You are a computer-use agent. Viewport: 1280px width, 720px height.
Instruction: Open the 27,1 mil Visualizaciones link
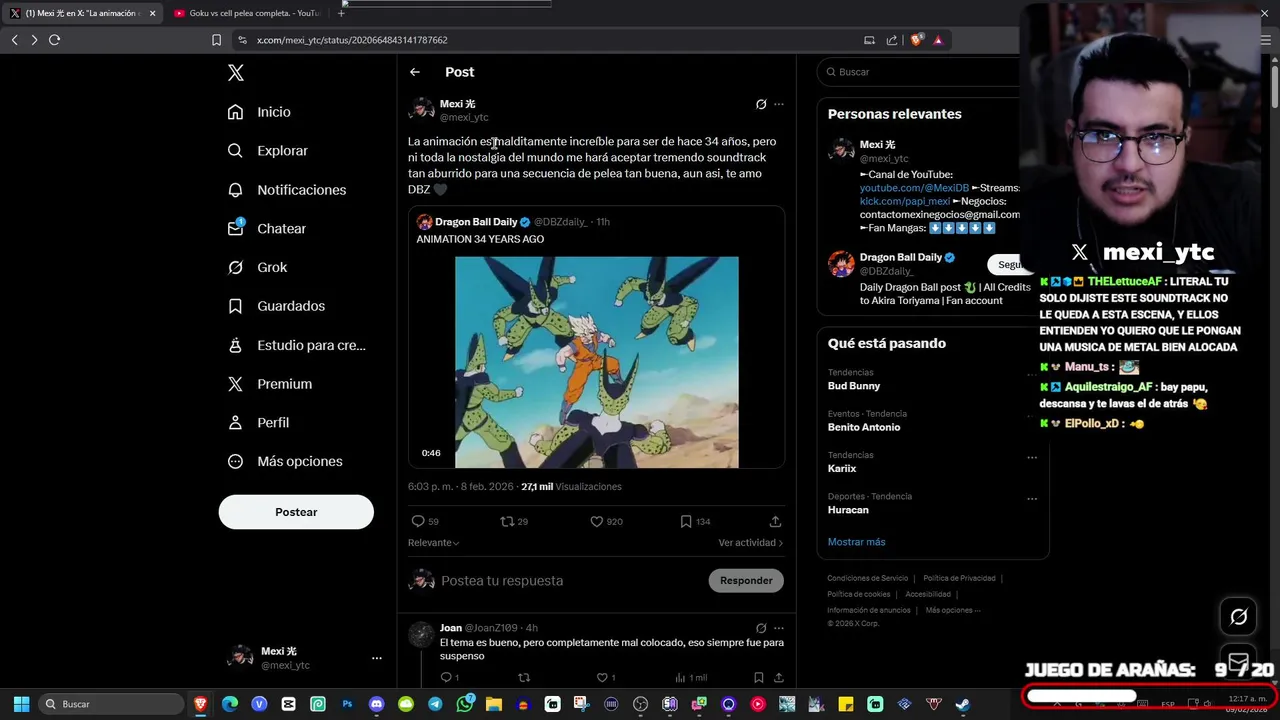(x=571, y=487)
